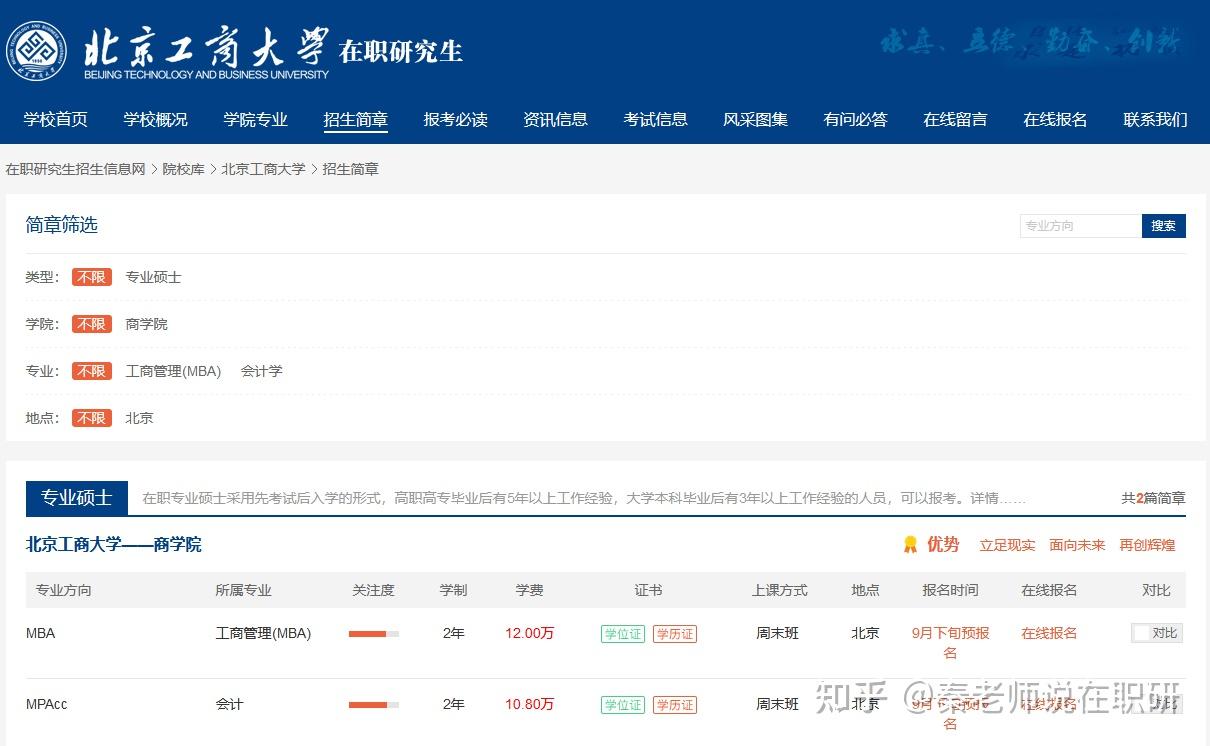Open 资讯信息 nav item
Image resolution: width=1210 pixels, height=746 pixels.
(556, 120)
